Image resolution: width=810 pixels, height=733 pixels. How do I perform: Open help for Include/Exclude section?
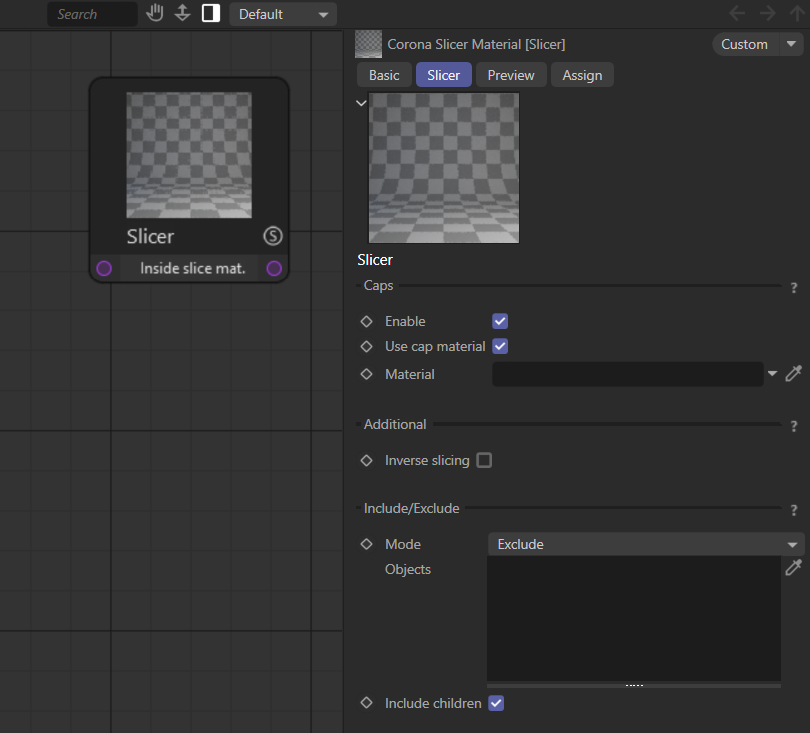click(794, 511)
